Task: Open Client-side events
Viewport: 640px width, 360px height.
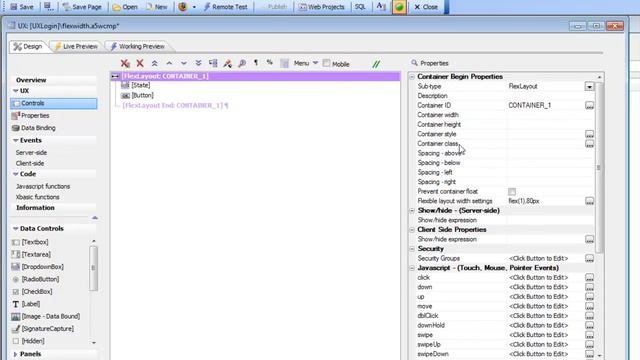Action: pyautogui.click(x=30, y=163)
